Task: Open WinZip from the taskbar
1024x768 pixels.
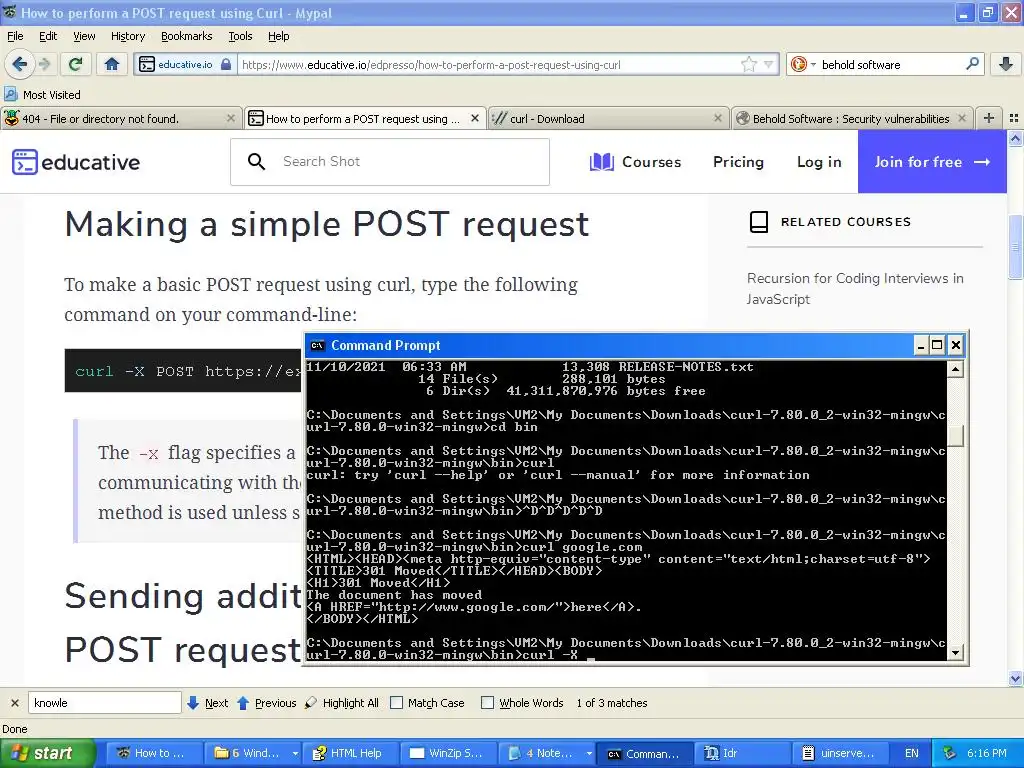Action: [x=447, y=753]
